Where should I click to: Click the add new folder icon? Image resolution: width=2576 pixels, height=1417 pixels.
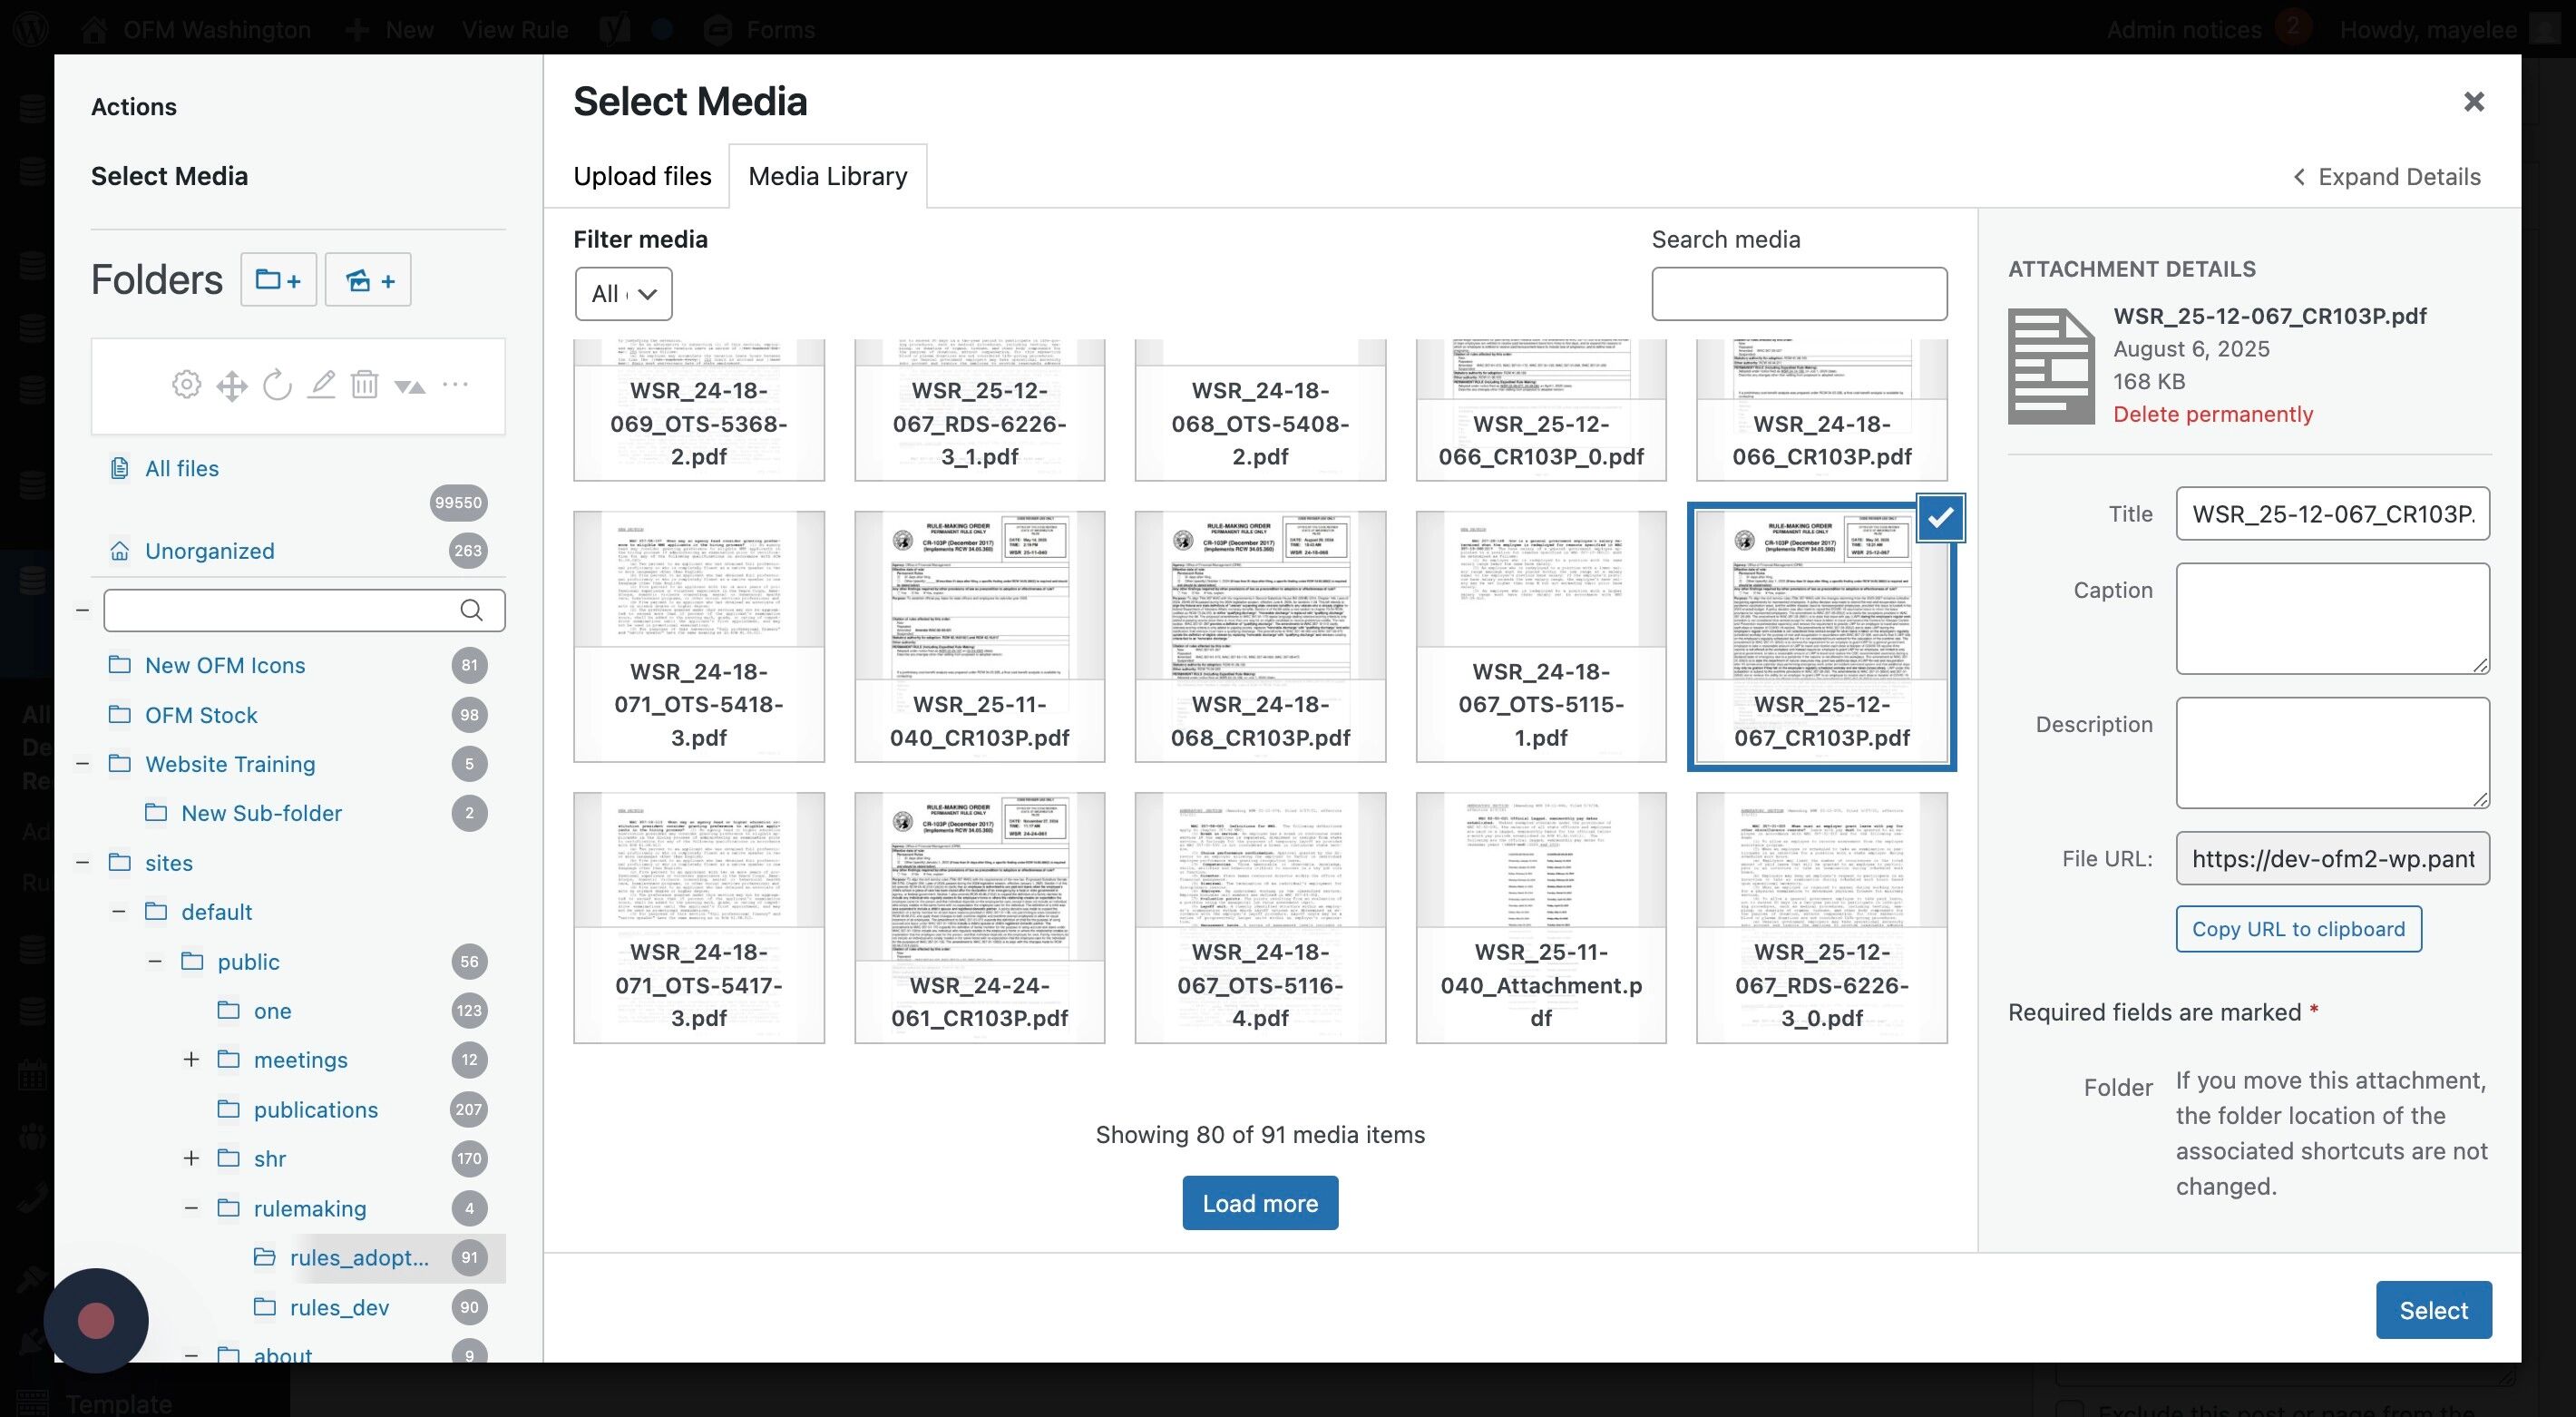tap(278, 280)
